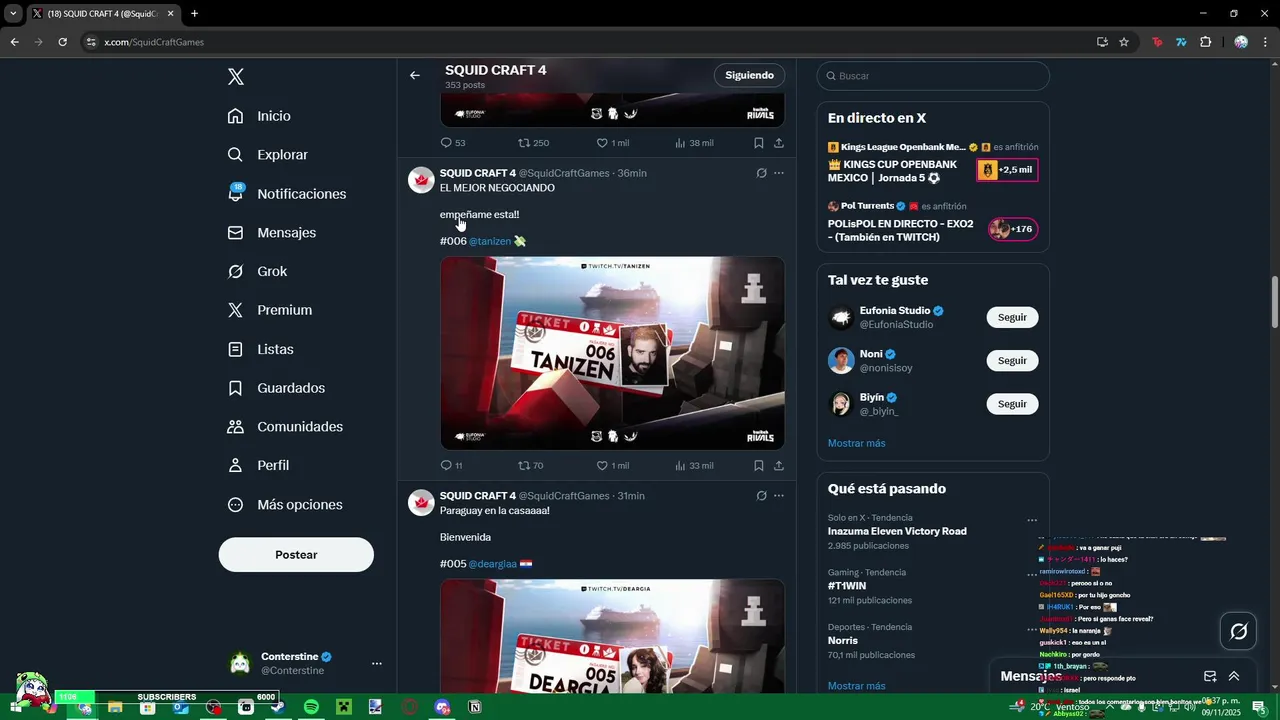Screen dimensions: 1280x720
Task: Compose new message in Mensajes drawer
Action: pyautogui.click(x=1210, y=676)
